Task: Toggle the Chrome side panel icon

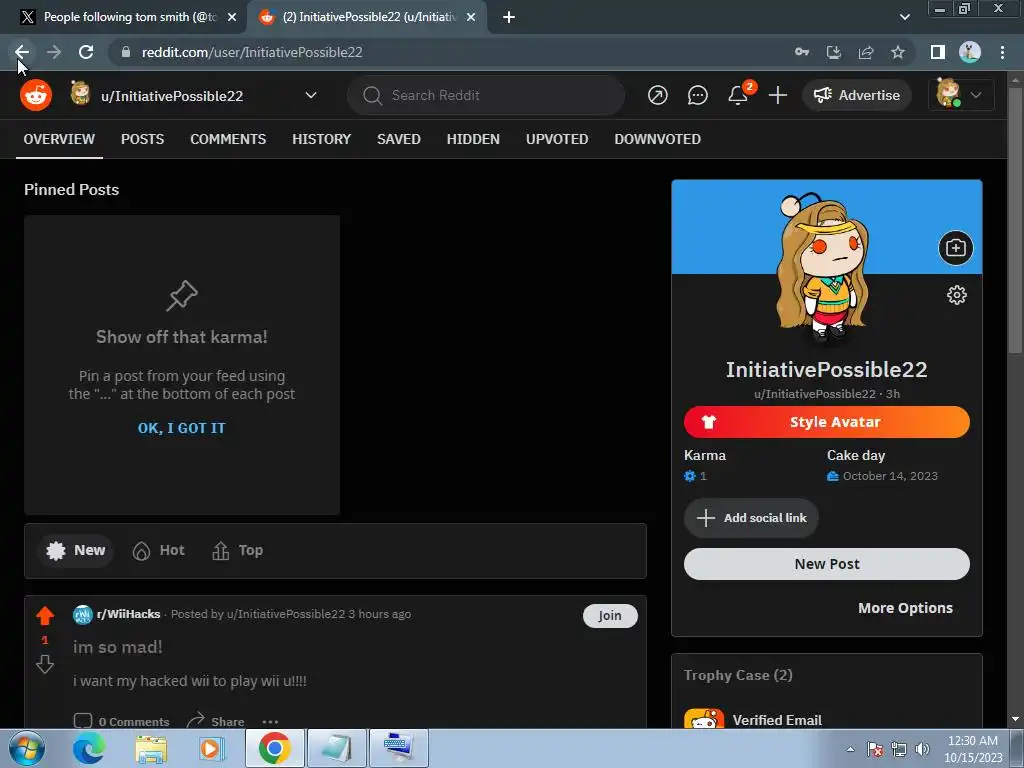Action: tap(938, 52)
